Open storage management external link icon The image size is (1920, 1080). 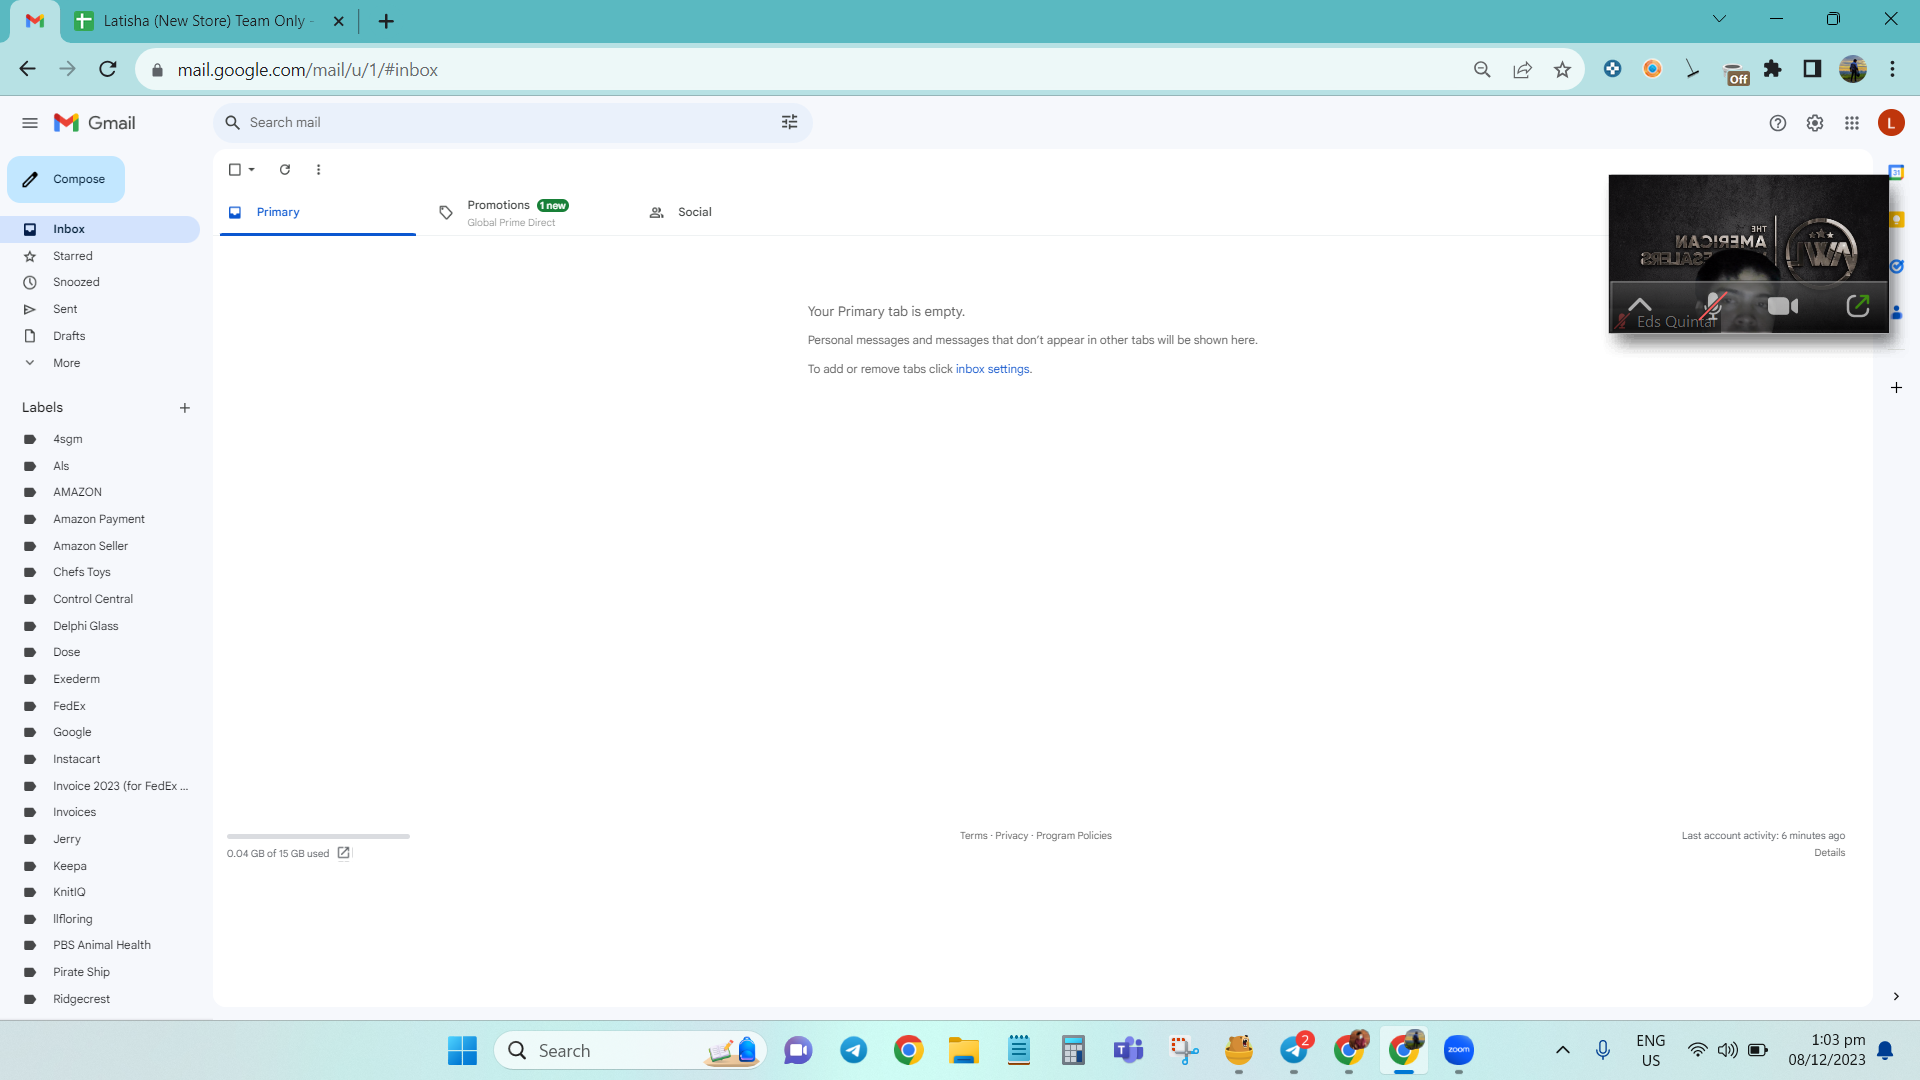click(344, 853)
